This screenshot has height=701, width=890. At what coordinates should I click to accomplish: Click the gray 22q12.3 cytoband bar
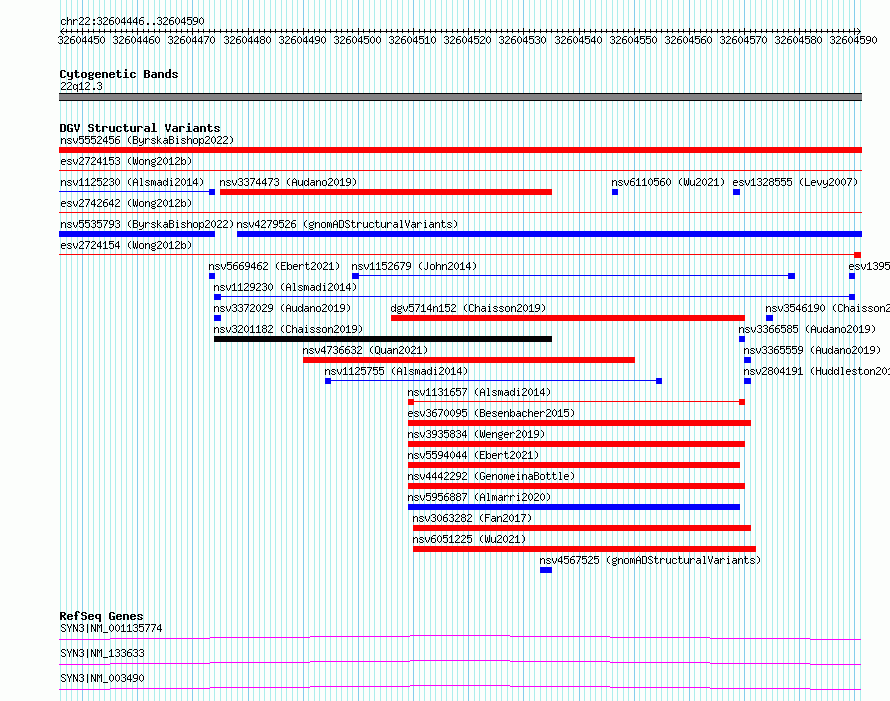[x=460, y=97]
